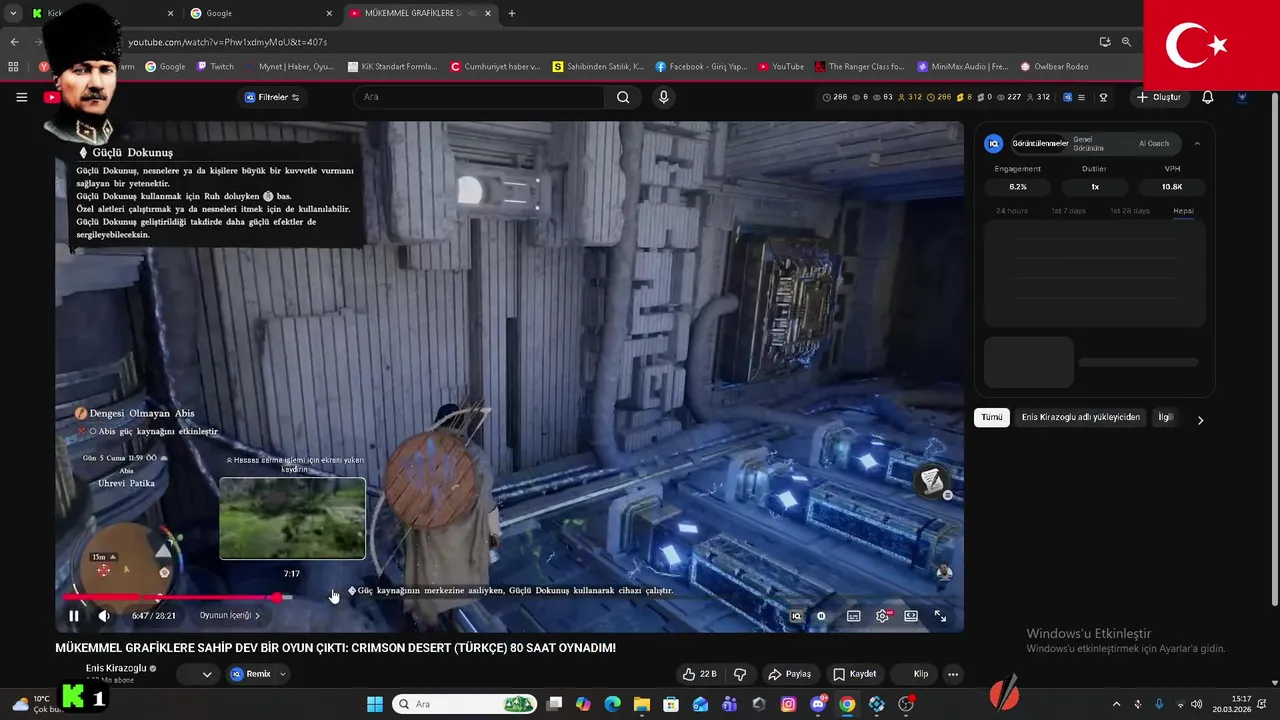1280x720 pixels.
Task: Pause the YouTube video
Action: pyautogui.click(x=73, y=616)
